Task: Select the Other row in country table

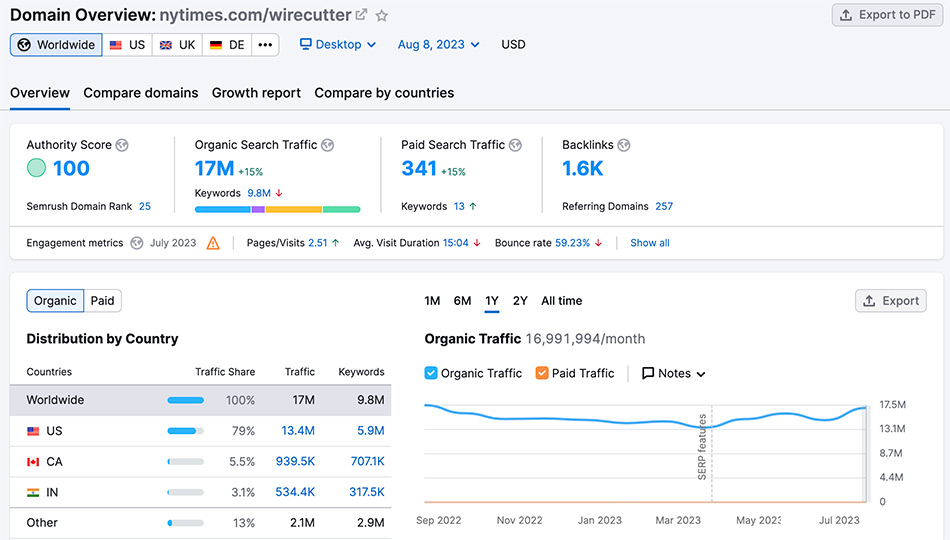Action: [x=201, y=523]
